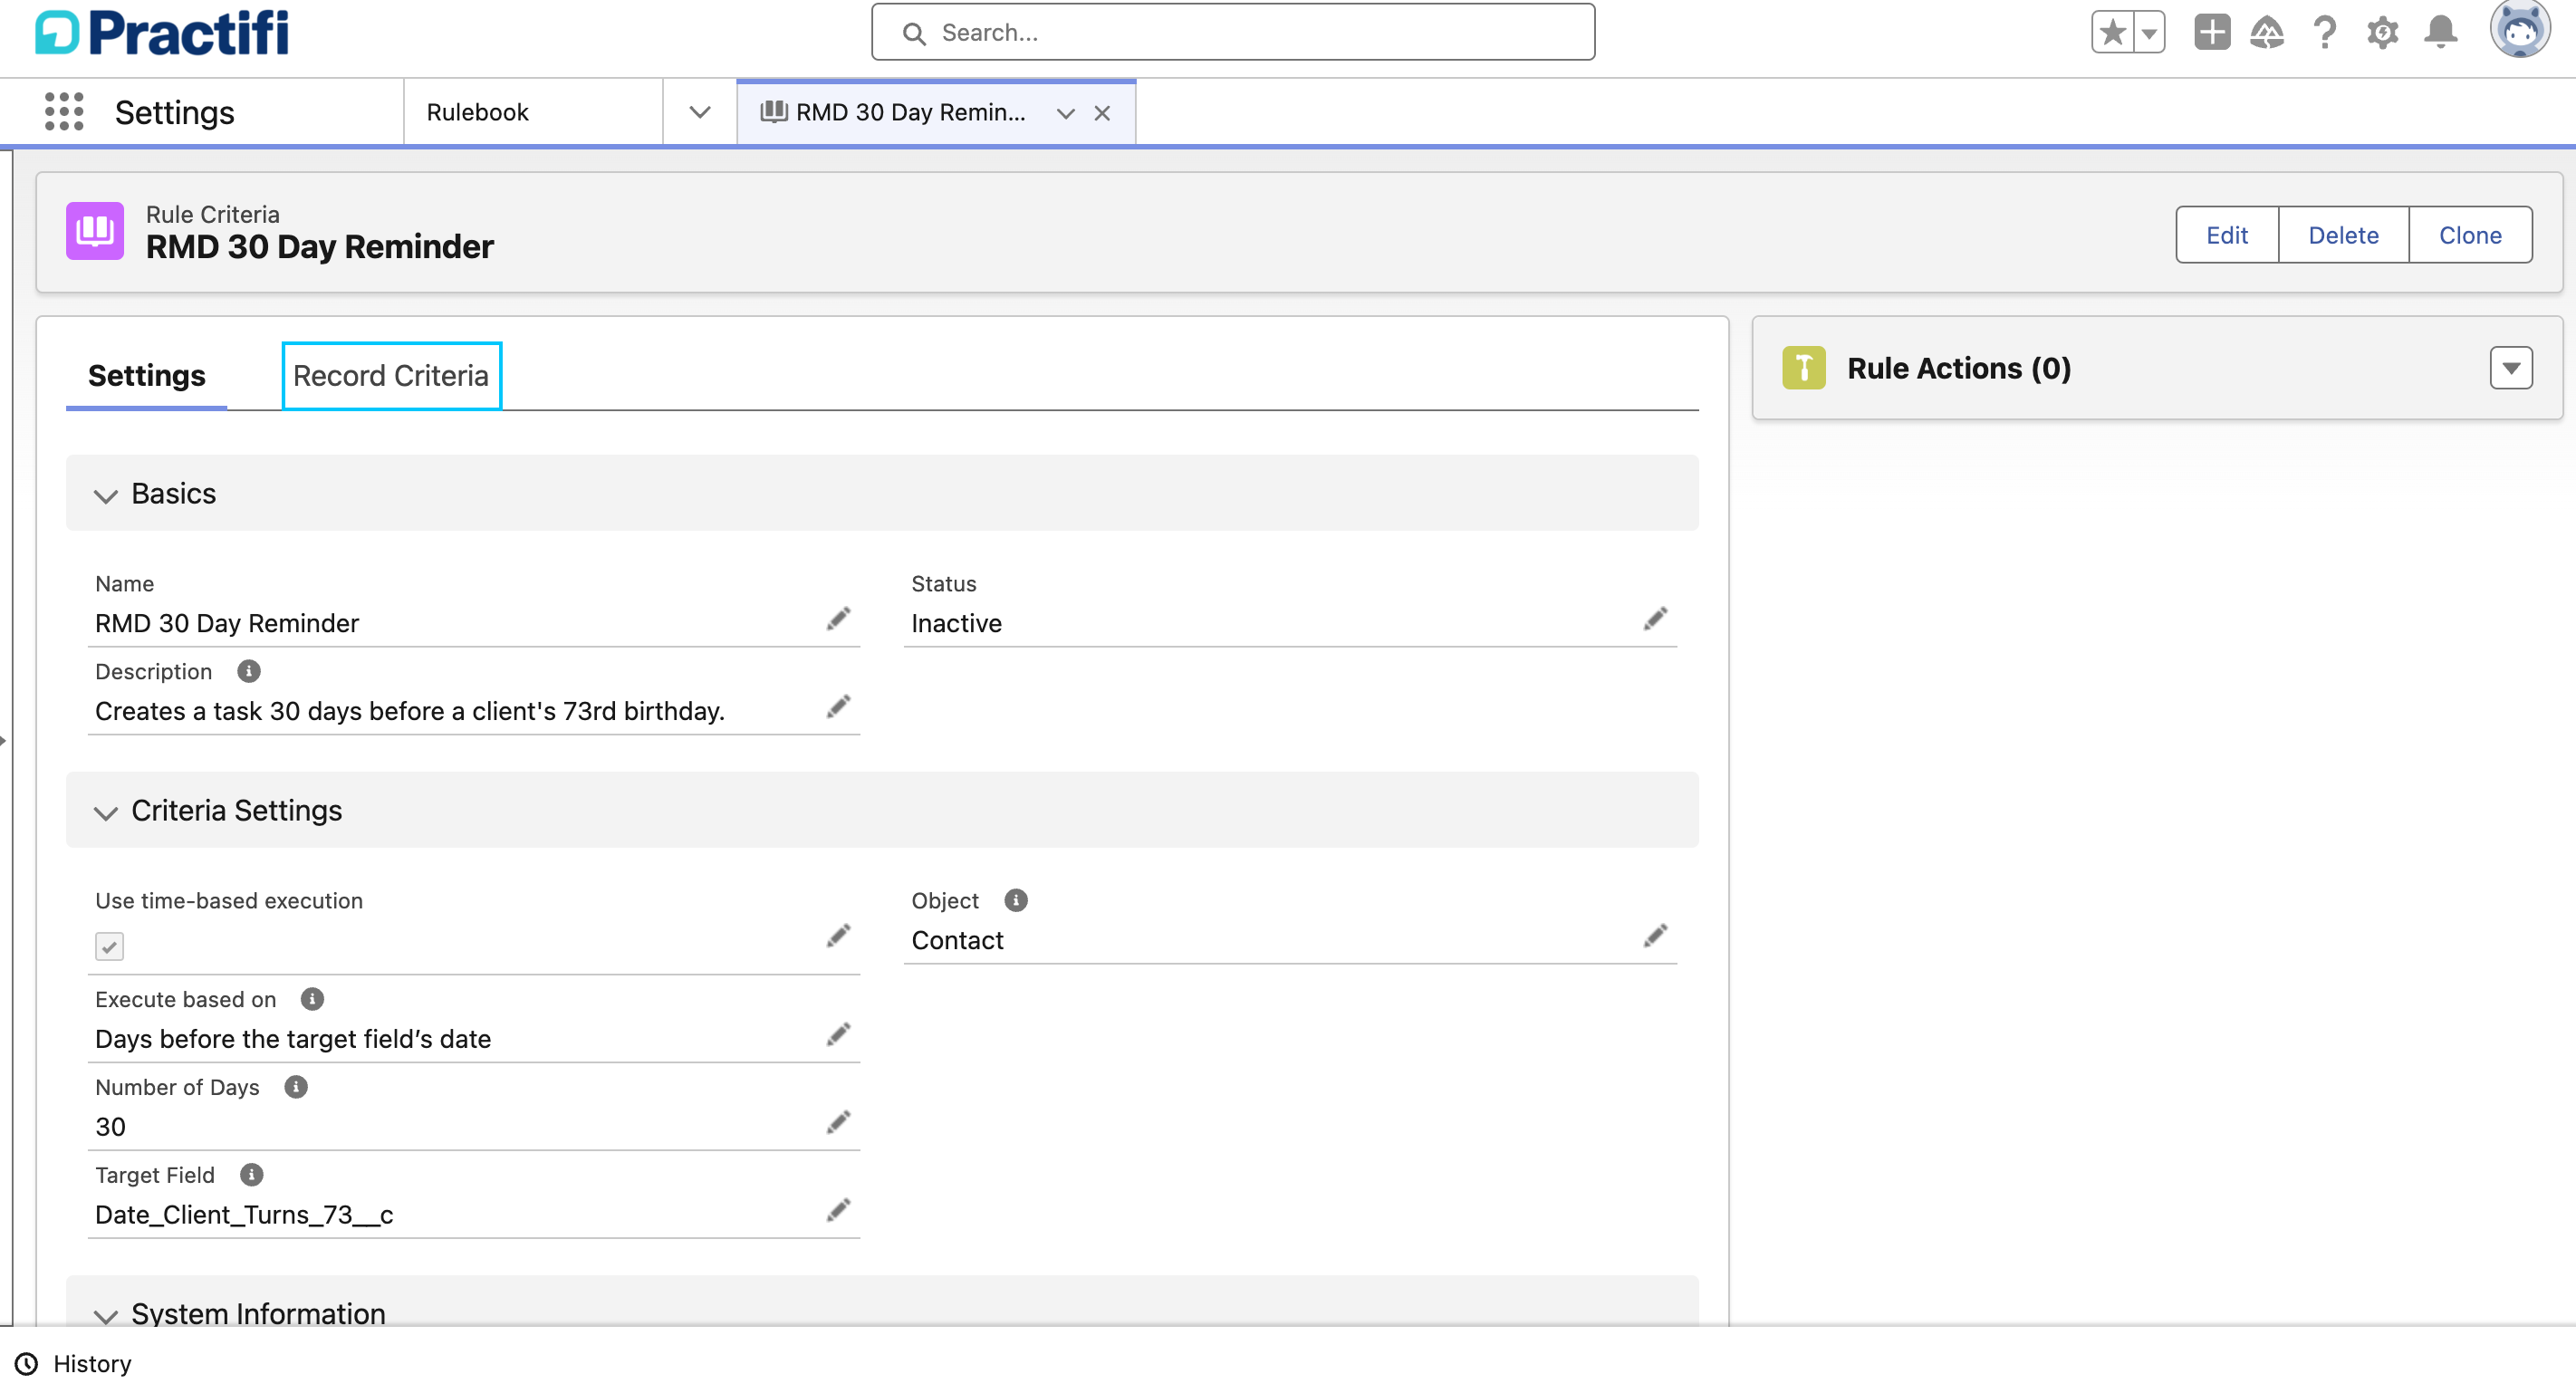
Task: Click the 'RMD 30 Day Reminder' Name field value
Action: coord(227,623)
